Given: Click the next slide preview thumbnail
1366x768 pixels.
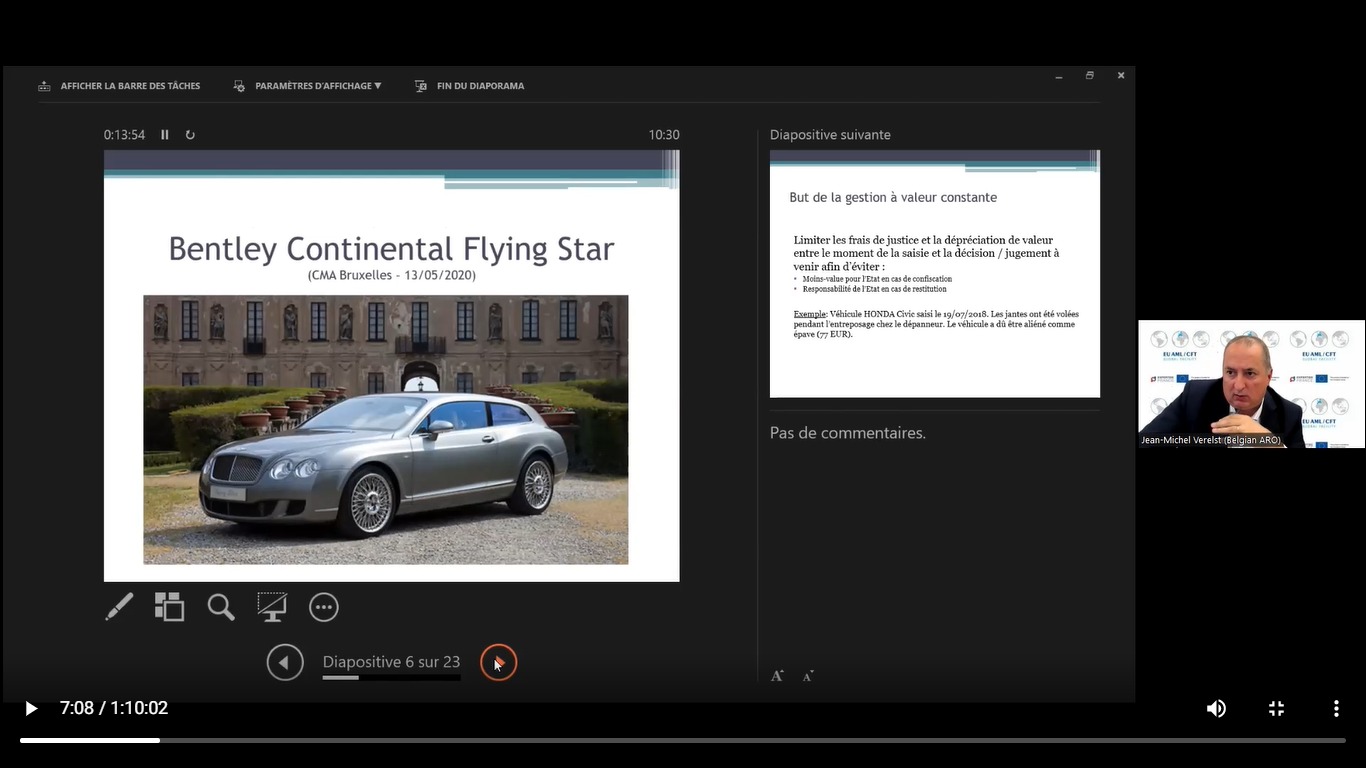Looking at the screenshot, I should click(934, 274).
